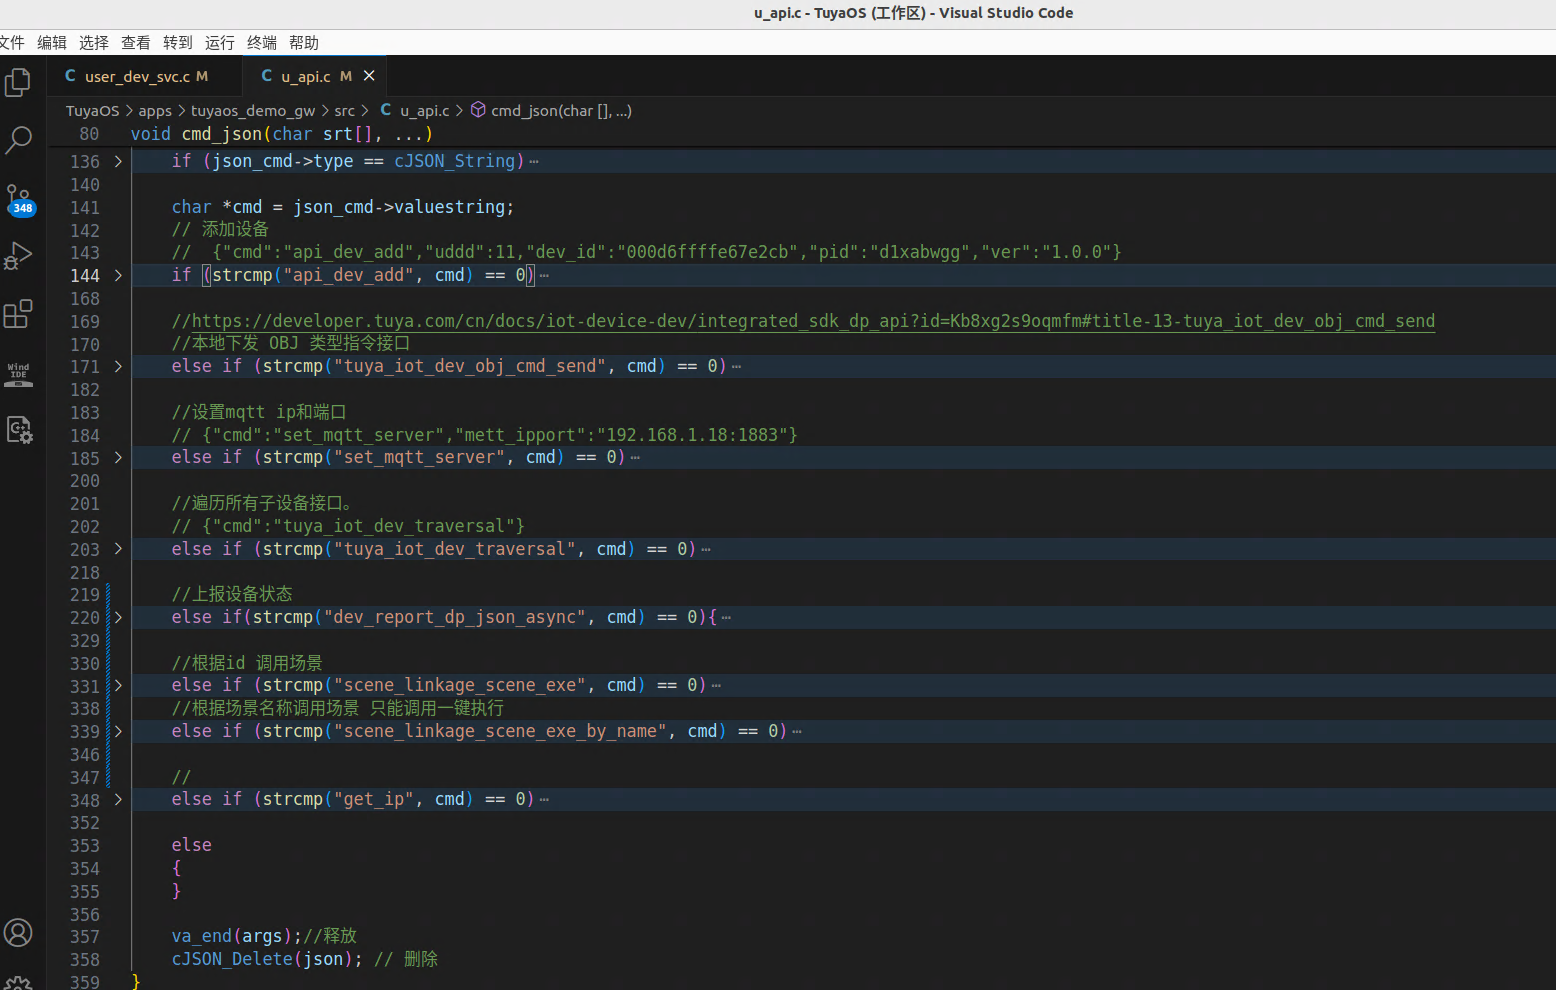Image resolution: width=1556 pixels, height=990 pixels.
Task: Click va_end(args) statement
Action: (237, 936)
